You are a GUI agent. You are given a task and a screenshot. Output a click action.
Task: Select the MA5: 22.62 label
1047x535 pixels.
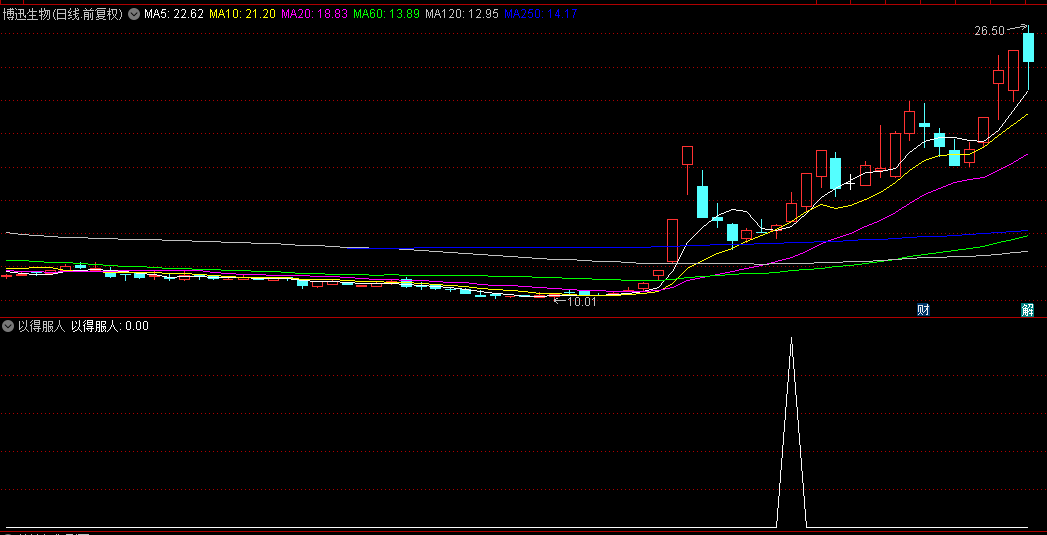pos(174,13)
